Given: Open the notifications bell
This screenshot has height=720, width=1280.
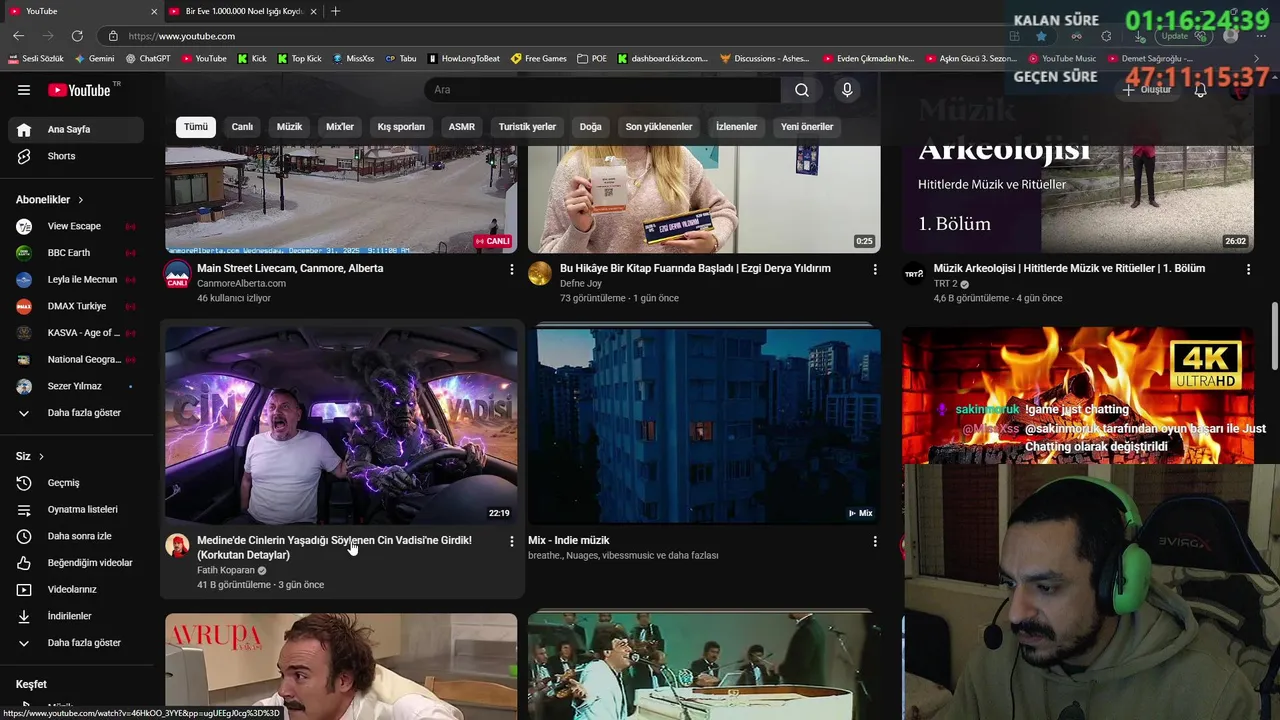Looking at the screenshot, I should coord(1200,90).
